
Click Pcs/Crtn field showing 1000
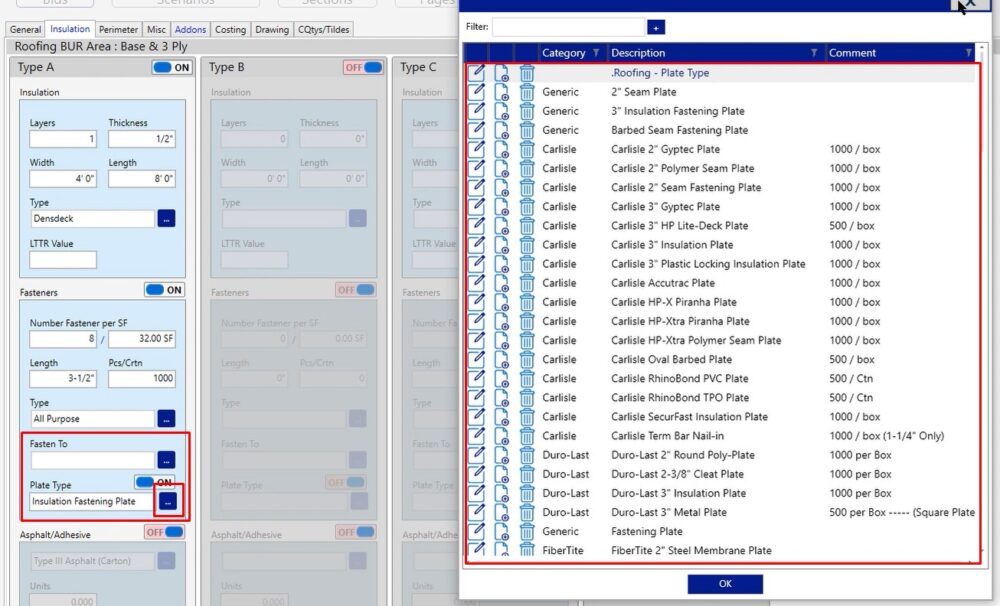(x=142, y=378)
